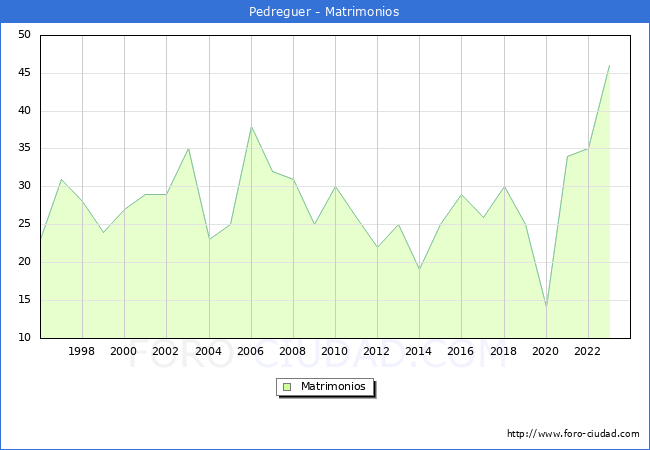
Task: Select the 2014 x-axis label
Action: click(419, 351)
